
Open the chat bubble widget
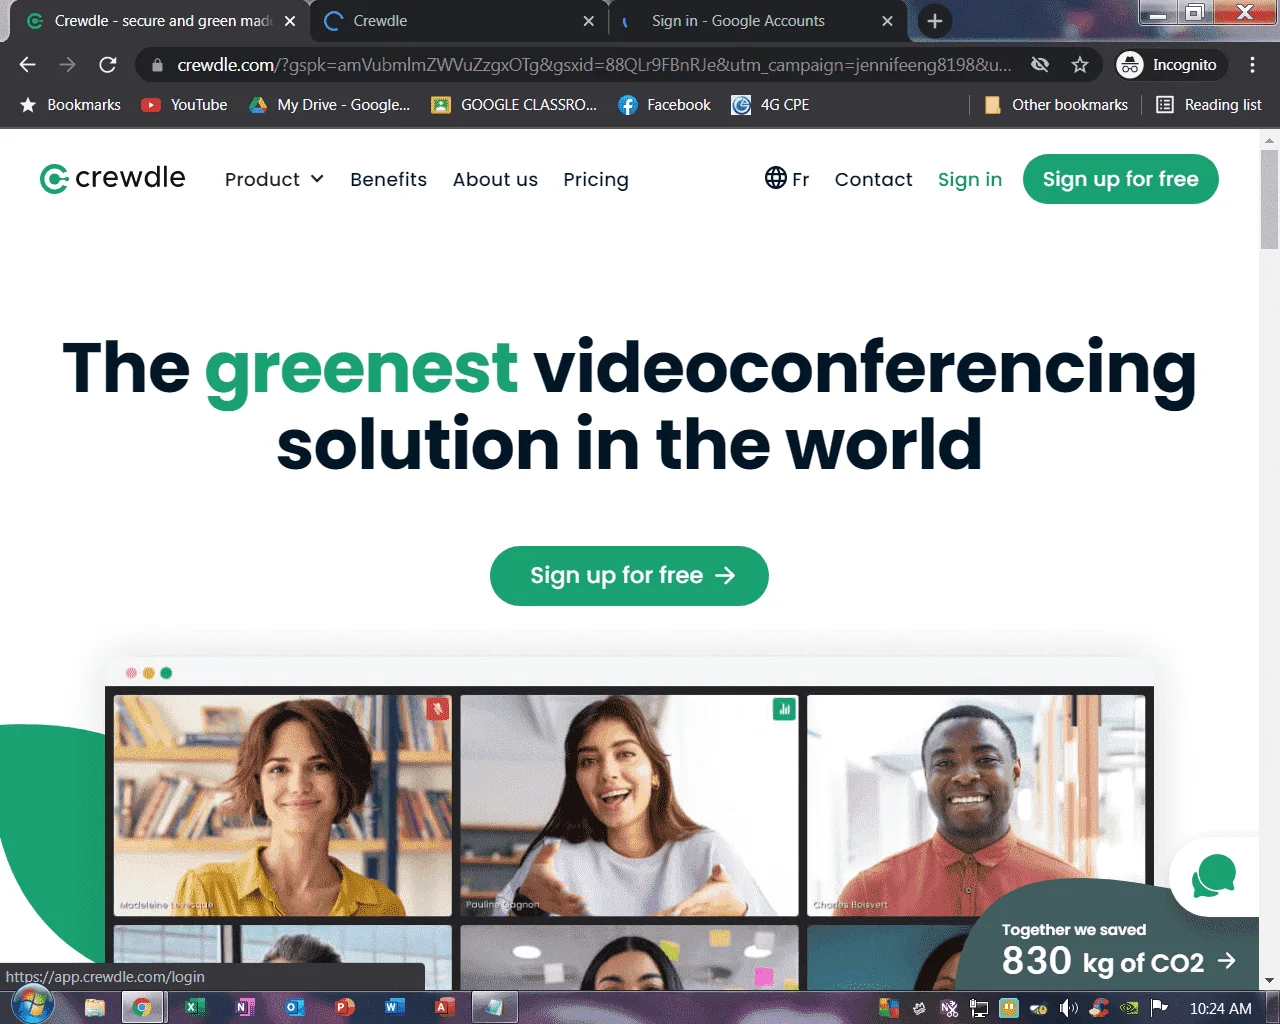(1213, 877)
